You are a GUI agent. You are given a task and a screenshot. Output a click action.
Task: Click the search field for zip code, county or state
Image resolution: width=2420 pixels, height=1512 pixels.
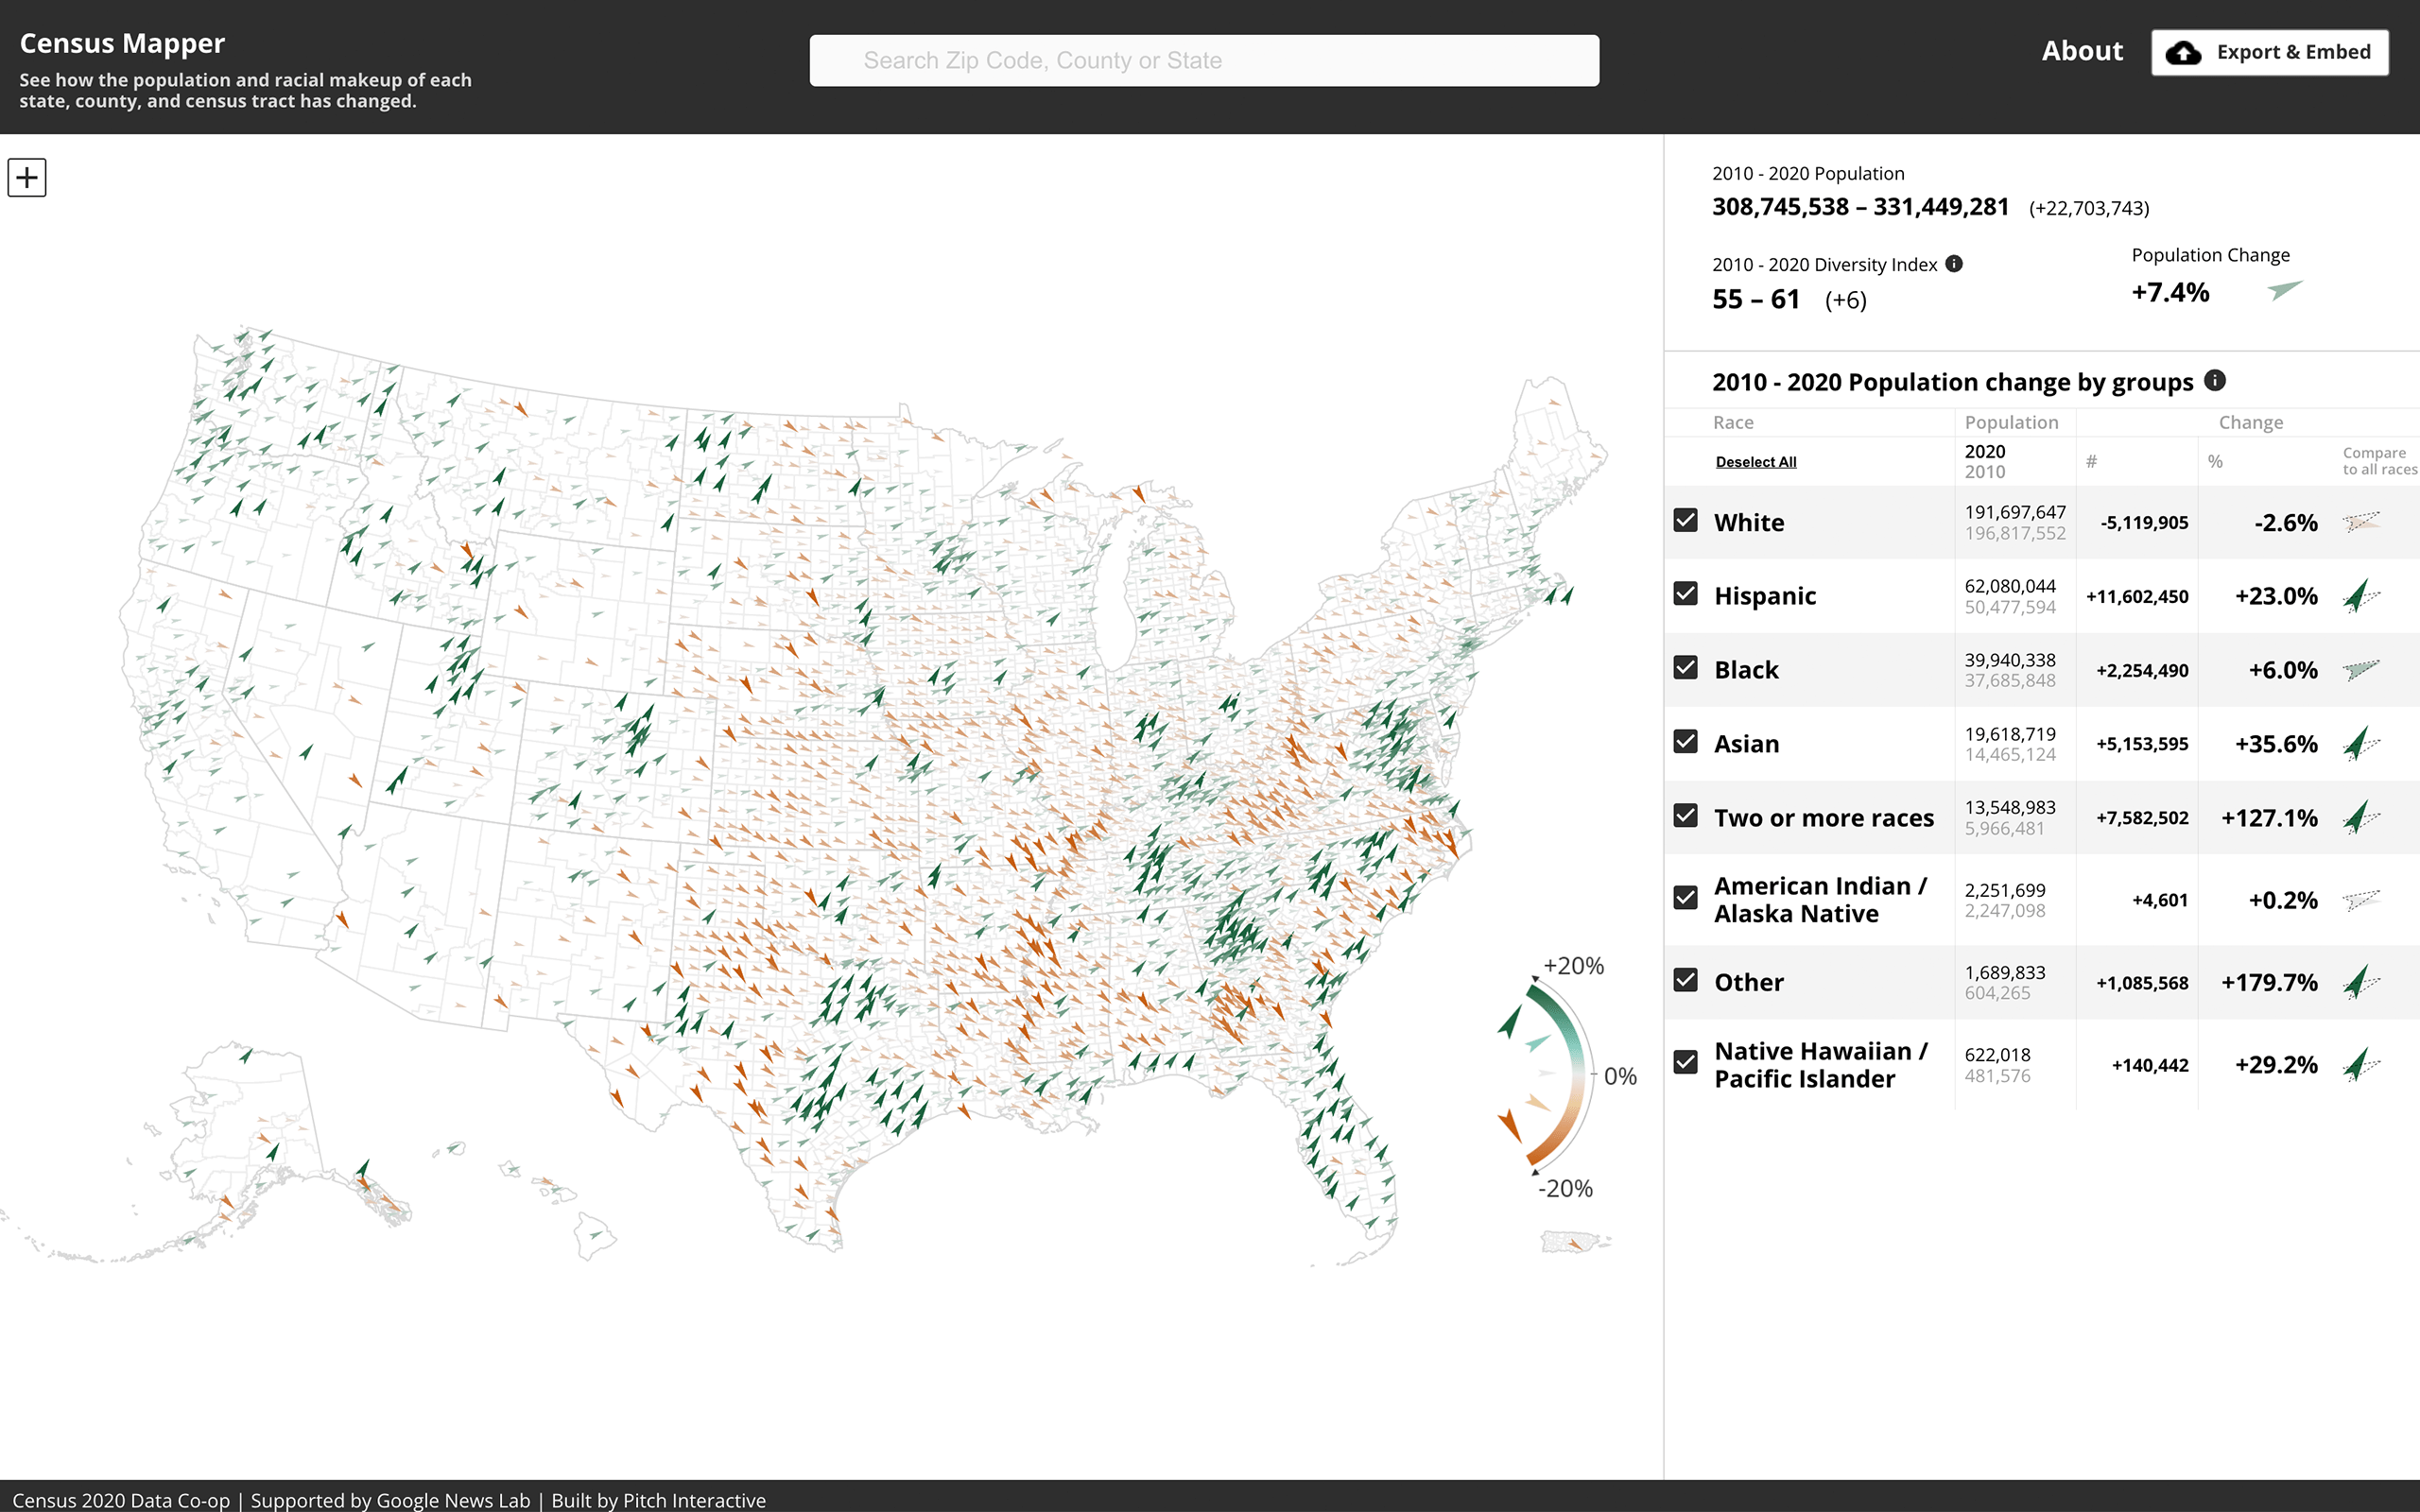tap(1204, 61)
